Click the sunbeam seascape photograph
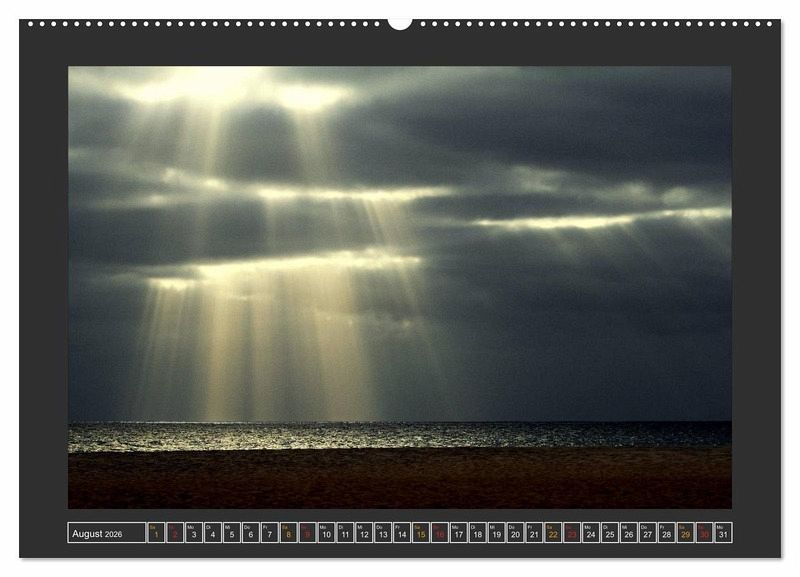This screenshot has width=800, height=577. tap(399, 287)
